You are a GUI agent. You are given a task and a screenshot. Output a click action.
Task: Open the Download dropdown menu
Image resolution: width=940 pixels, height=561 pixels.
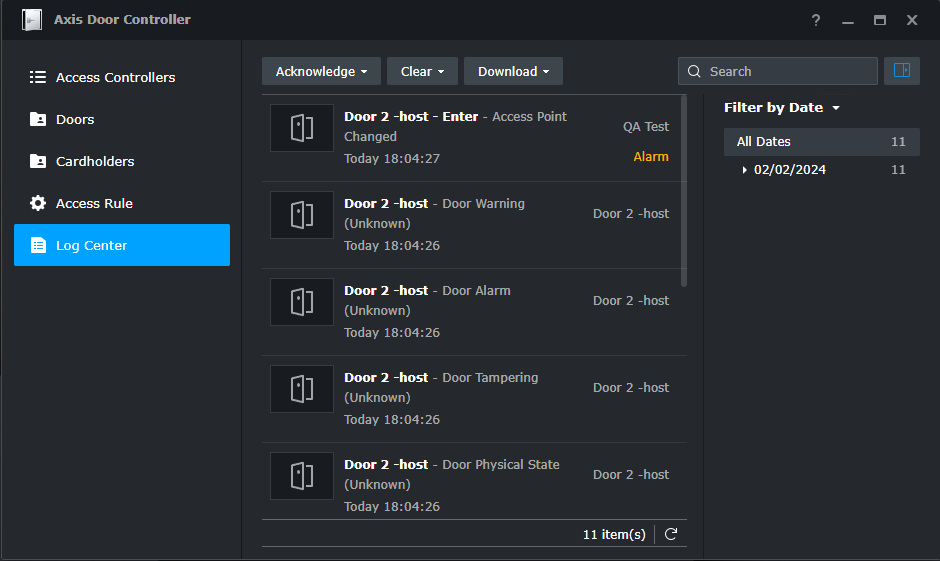coord(513,71)
